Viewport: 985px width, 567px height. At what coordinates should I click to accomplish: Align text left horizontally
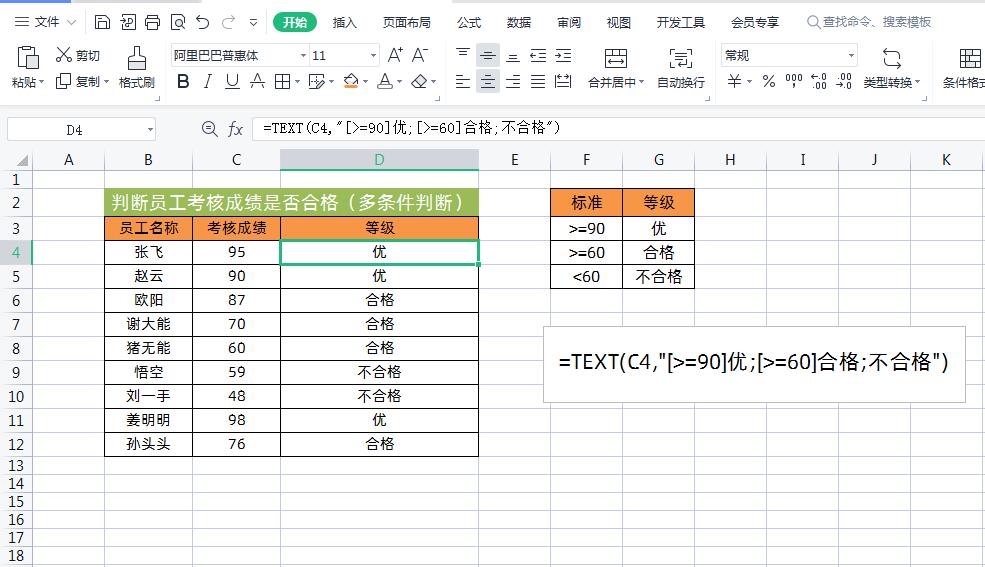point(462,81)
